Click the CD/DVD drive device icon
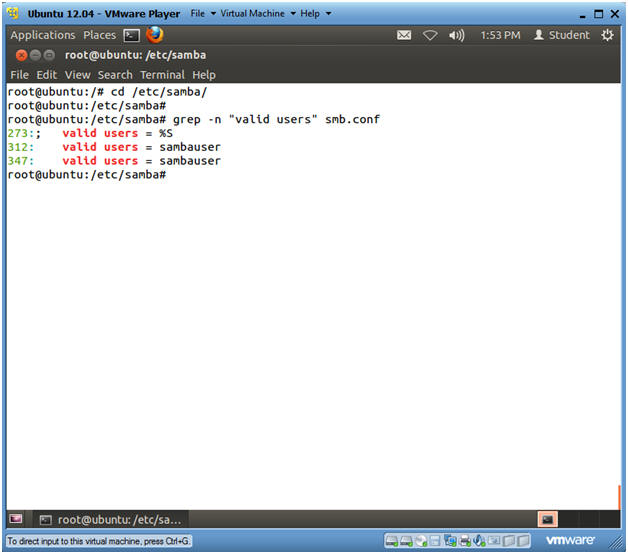Image resolution: width=628 pixels, height=554 pixels. [421, 541]
